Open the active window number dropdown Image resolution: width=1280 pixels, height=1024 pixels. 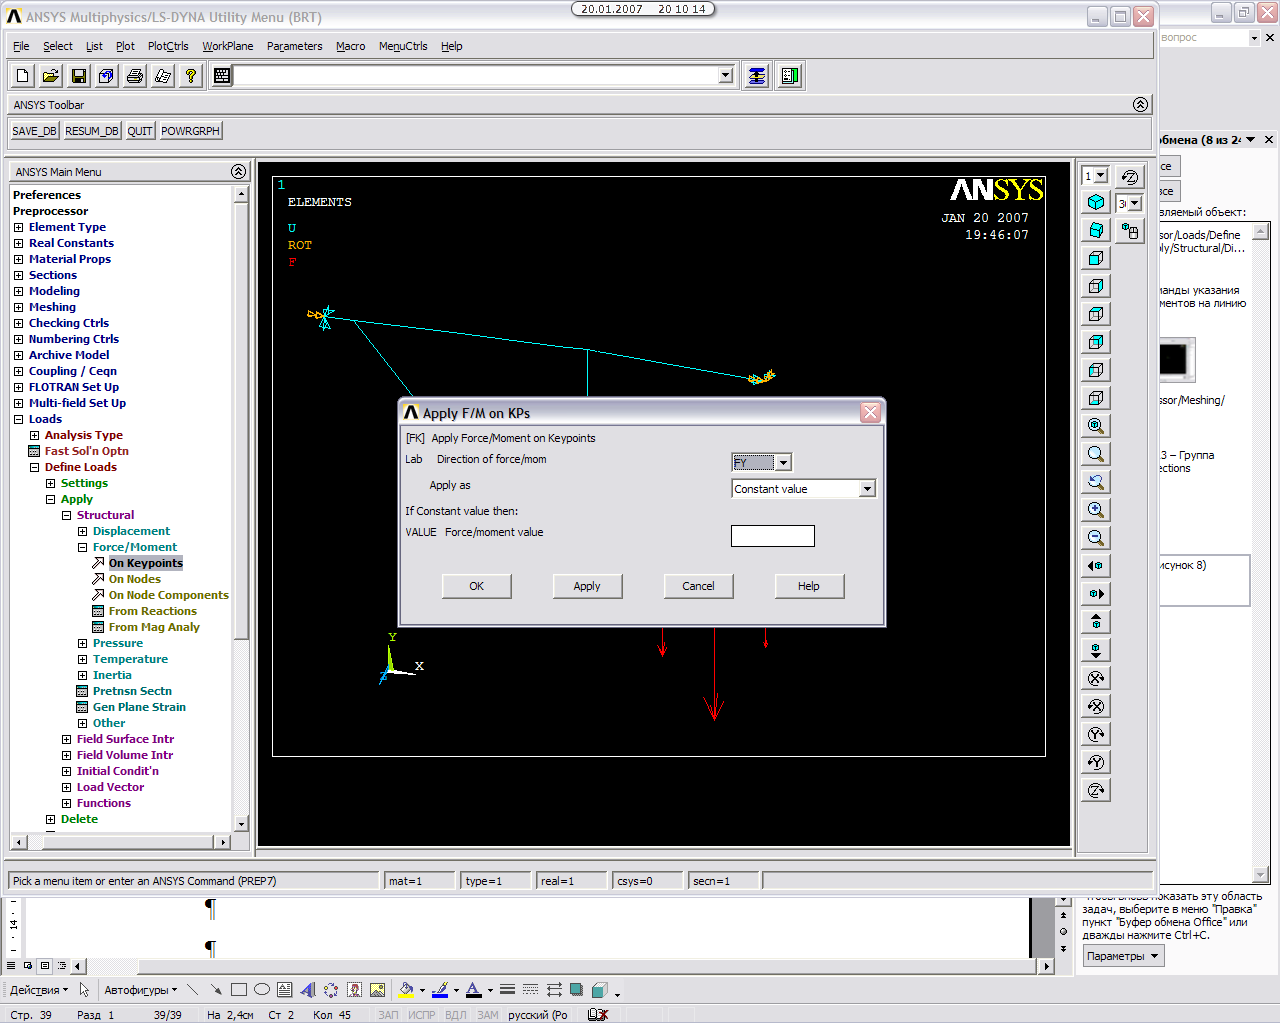[x=1101, y=176]
